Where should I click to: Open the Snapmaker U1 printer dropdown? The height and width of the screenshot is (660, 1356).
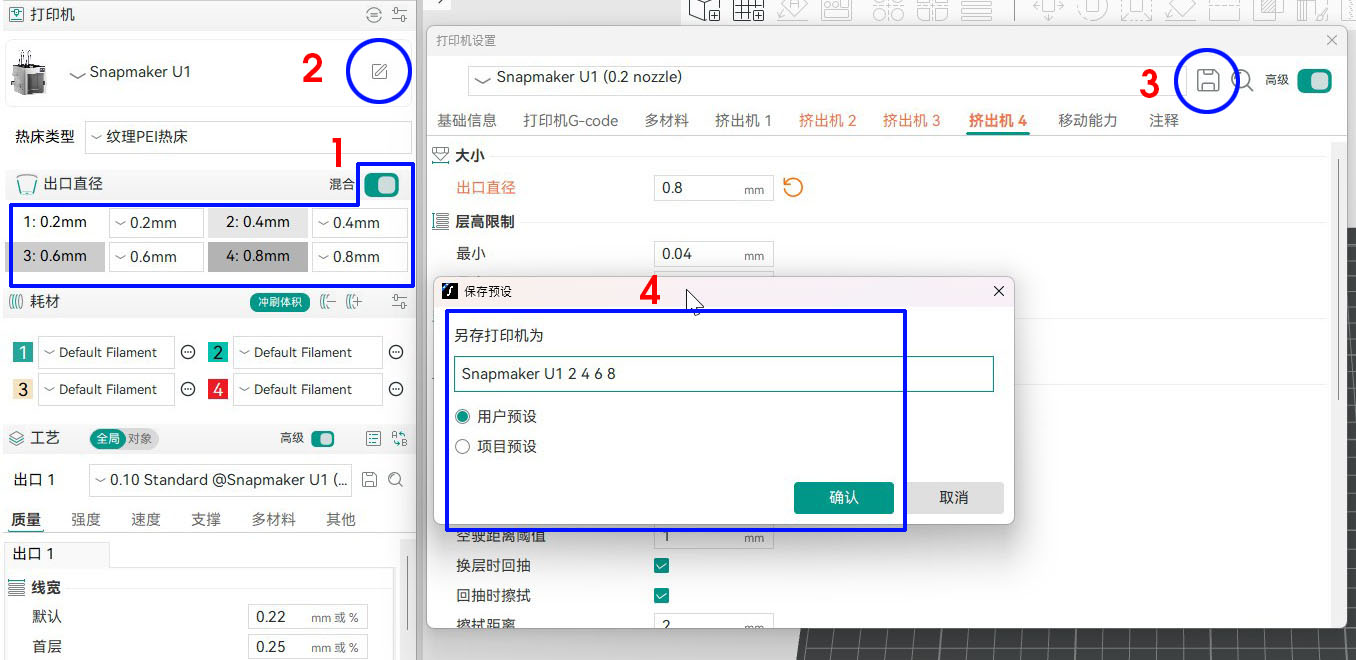(x=130, y=72)
